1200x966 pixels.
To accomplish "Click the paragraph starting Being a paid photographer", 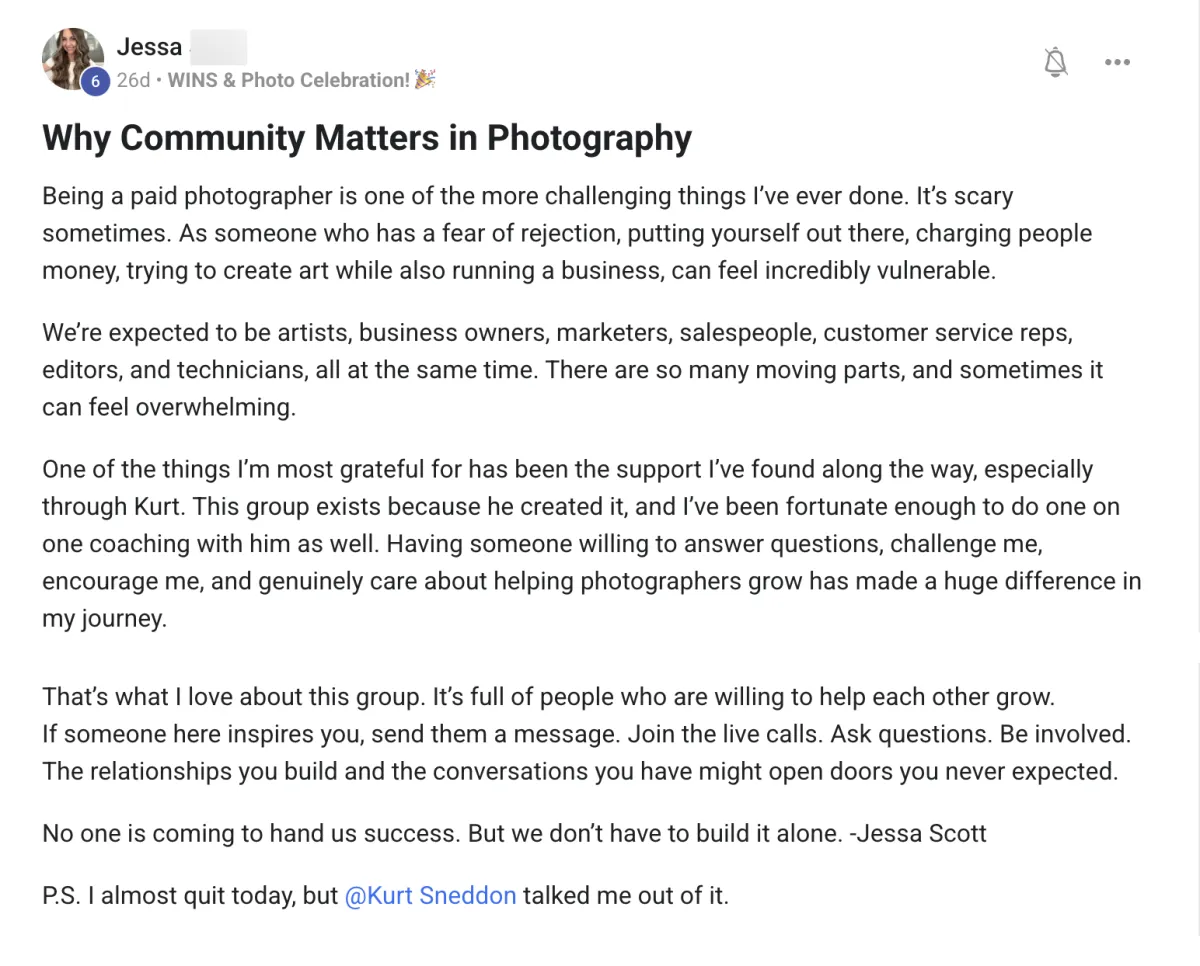I will [x=567, y=233].
